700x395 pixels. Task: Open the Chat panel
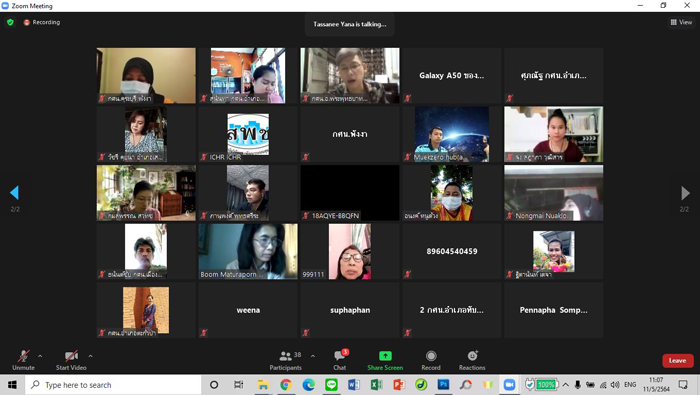(x=340, y=361)
